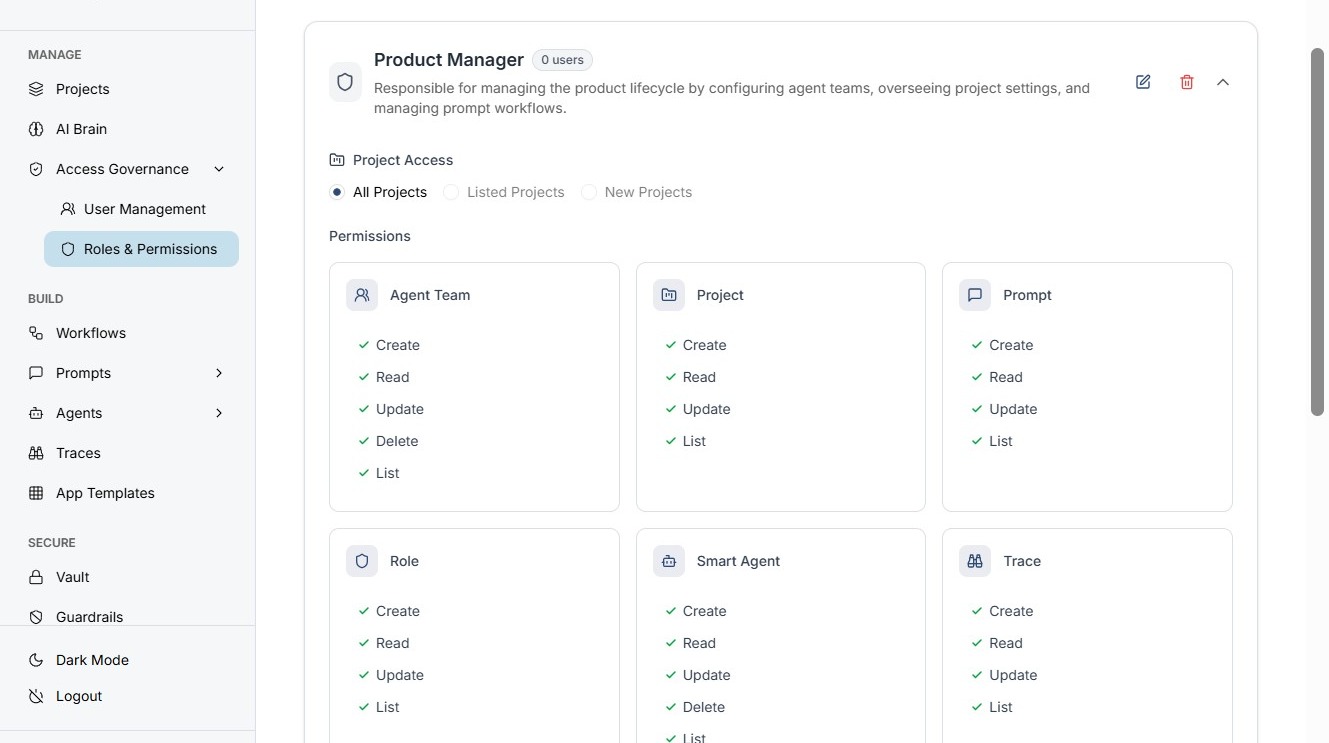
Task: Collapse the Access Governance sidebar section
Action: 219,169
